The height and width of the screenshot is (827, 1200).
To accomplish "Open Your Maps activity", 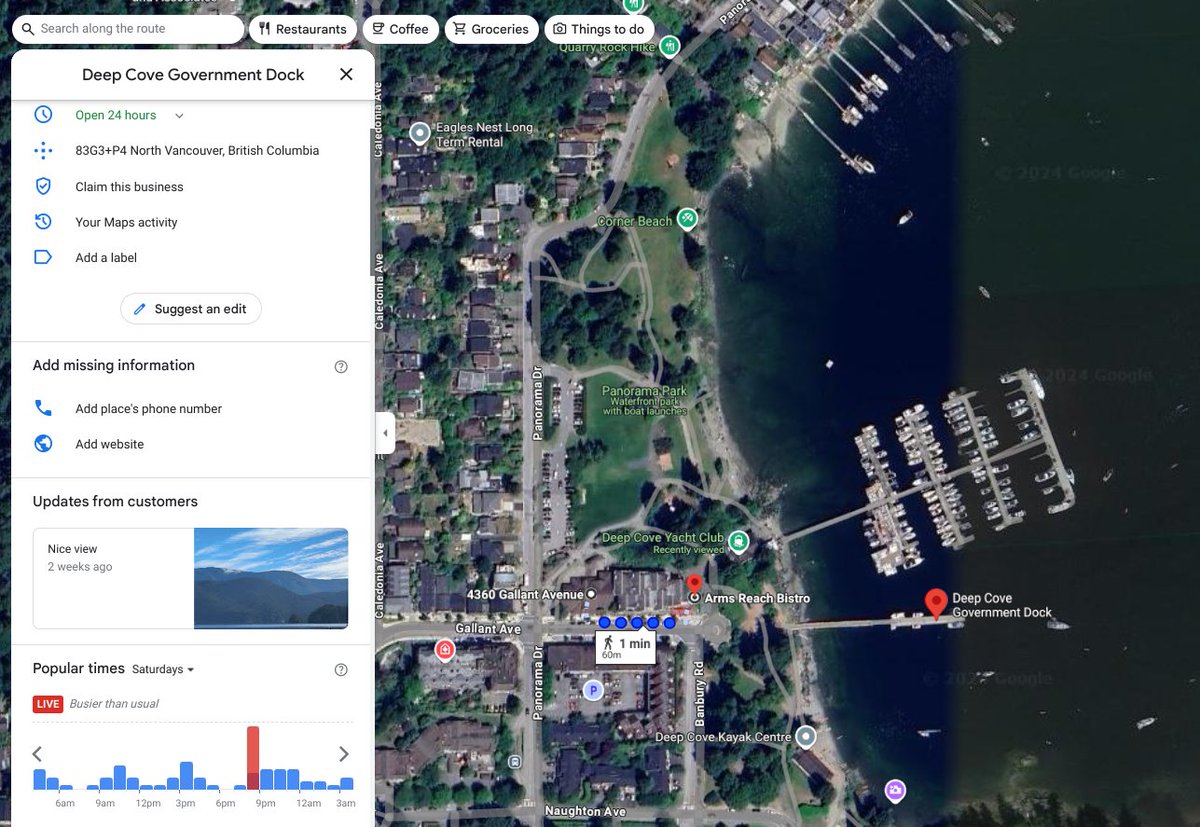I will (x=126, y=222).
